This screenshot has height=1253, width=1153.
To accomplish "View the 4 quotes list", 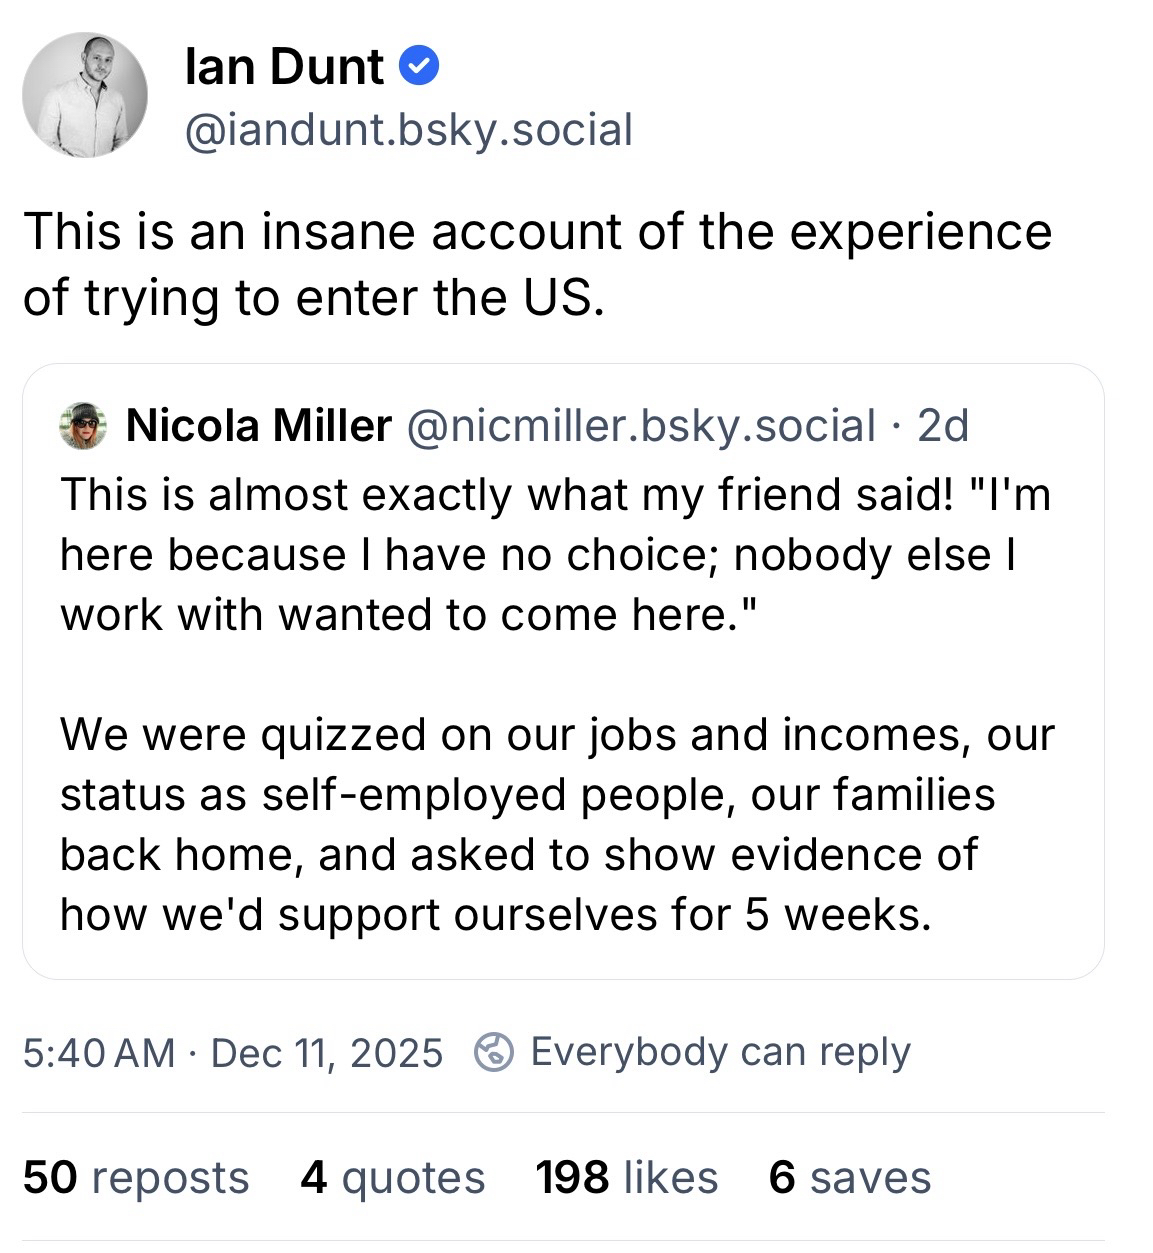I will 392,1177.
